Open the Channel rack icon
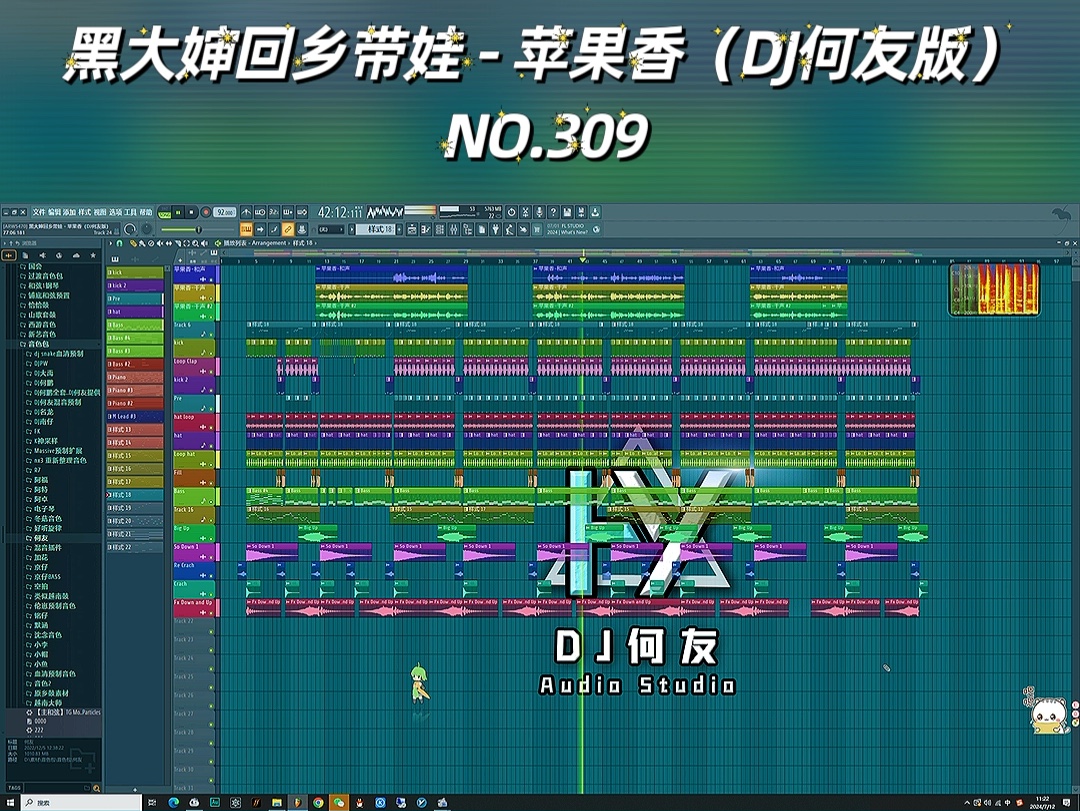 (439, 229)
